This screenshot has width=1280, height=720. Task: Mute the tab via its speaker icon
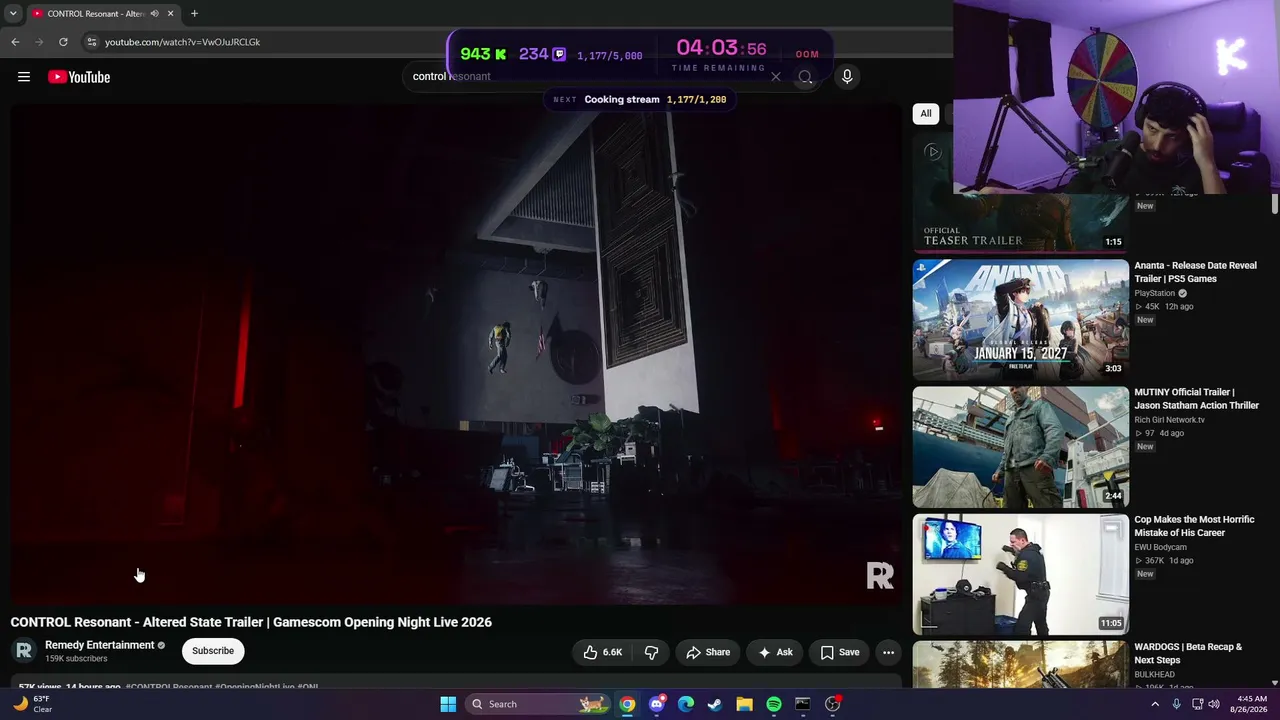pos(154,14)
